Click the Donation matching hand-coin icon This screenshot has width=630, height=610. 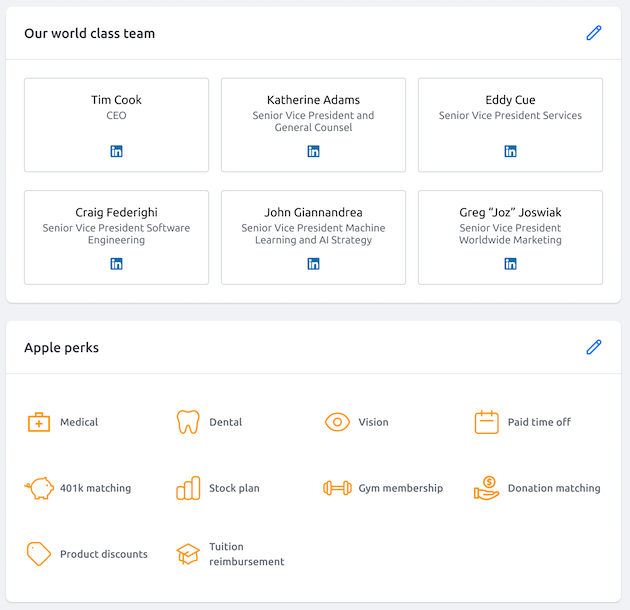487,488
